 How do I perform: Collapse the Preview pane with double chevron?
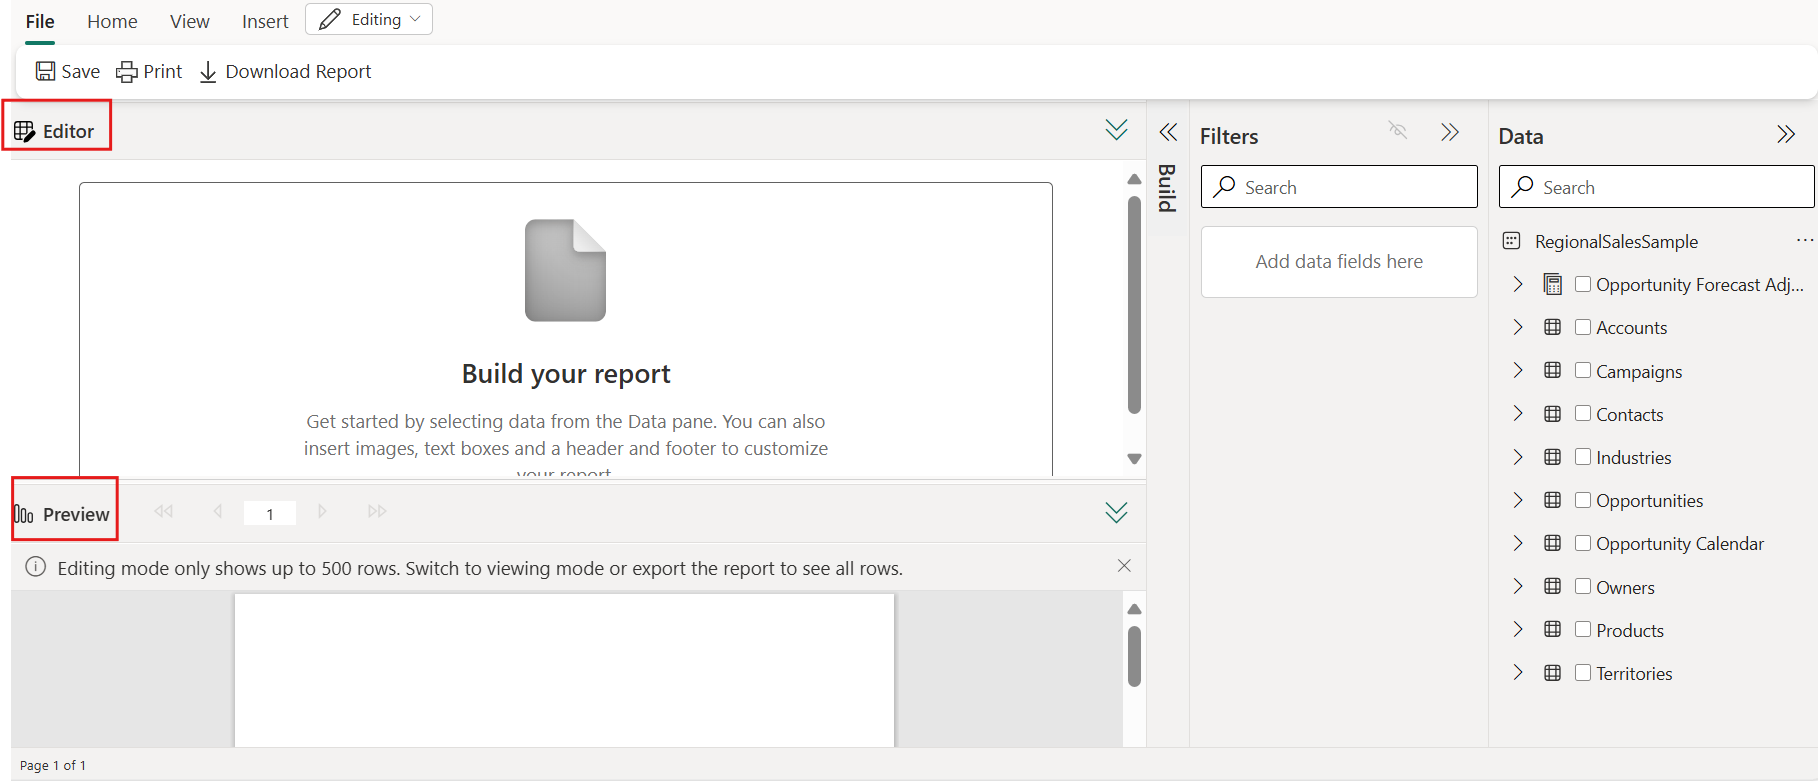pos(1116,513)
